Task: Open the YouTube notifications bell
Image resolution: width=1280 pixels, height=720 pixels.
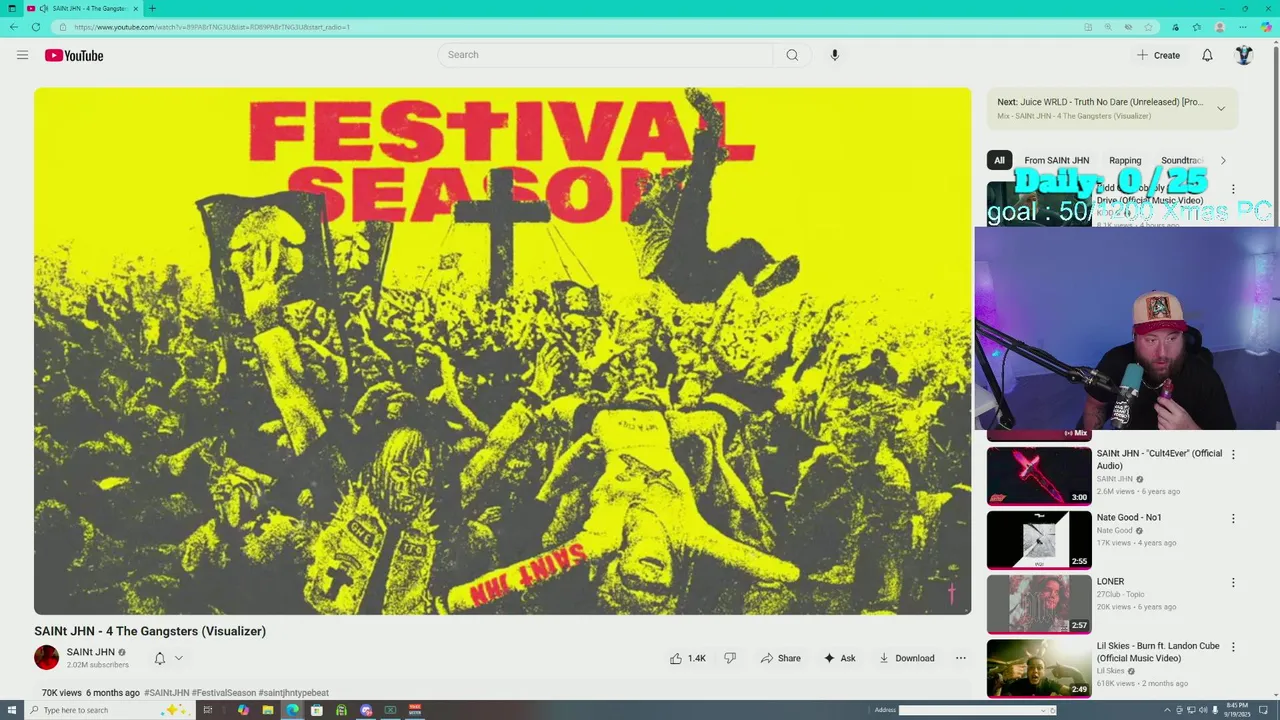Action: (1207, 55)
